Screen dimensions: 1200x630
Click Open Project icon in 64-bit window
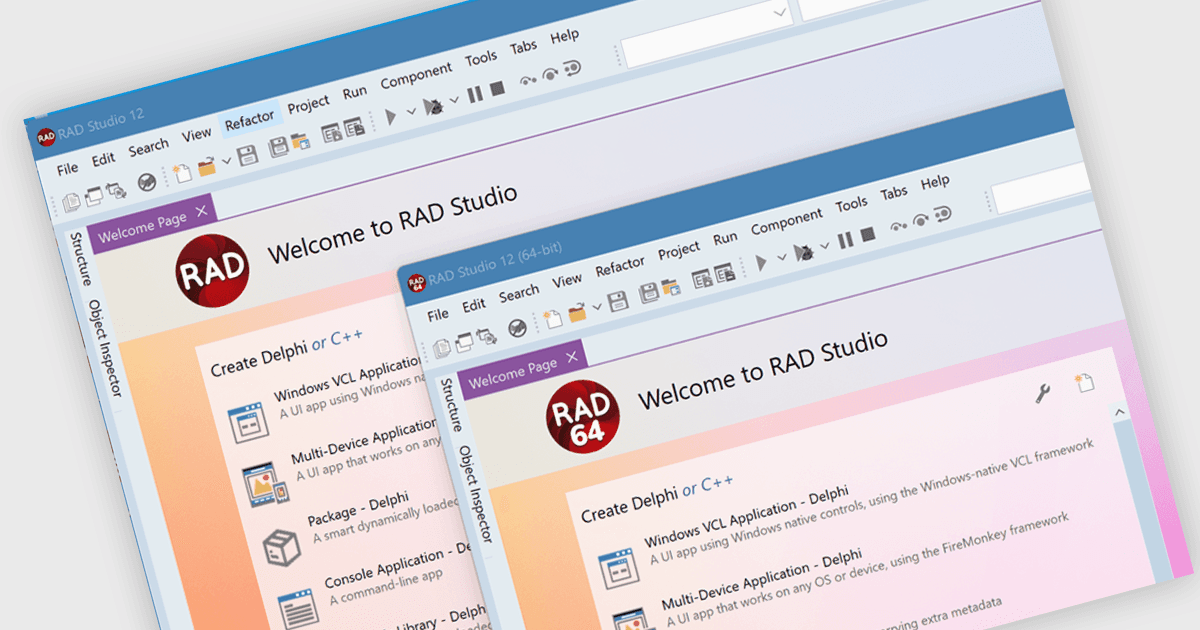(x=671, y=286)
